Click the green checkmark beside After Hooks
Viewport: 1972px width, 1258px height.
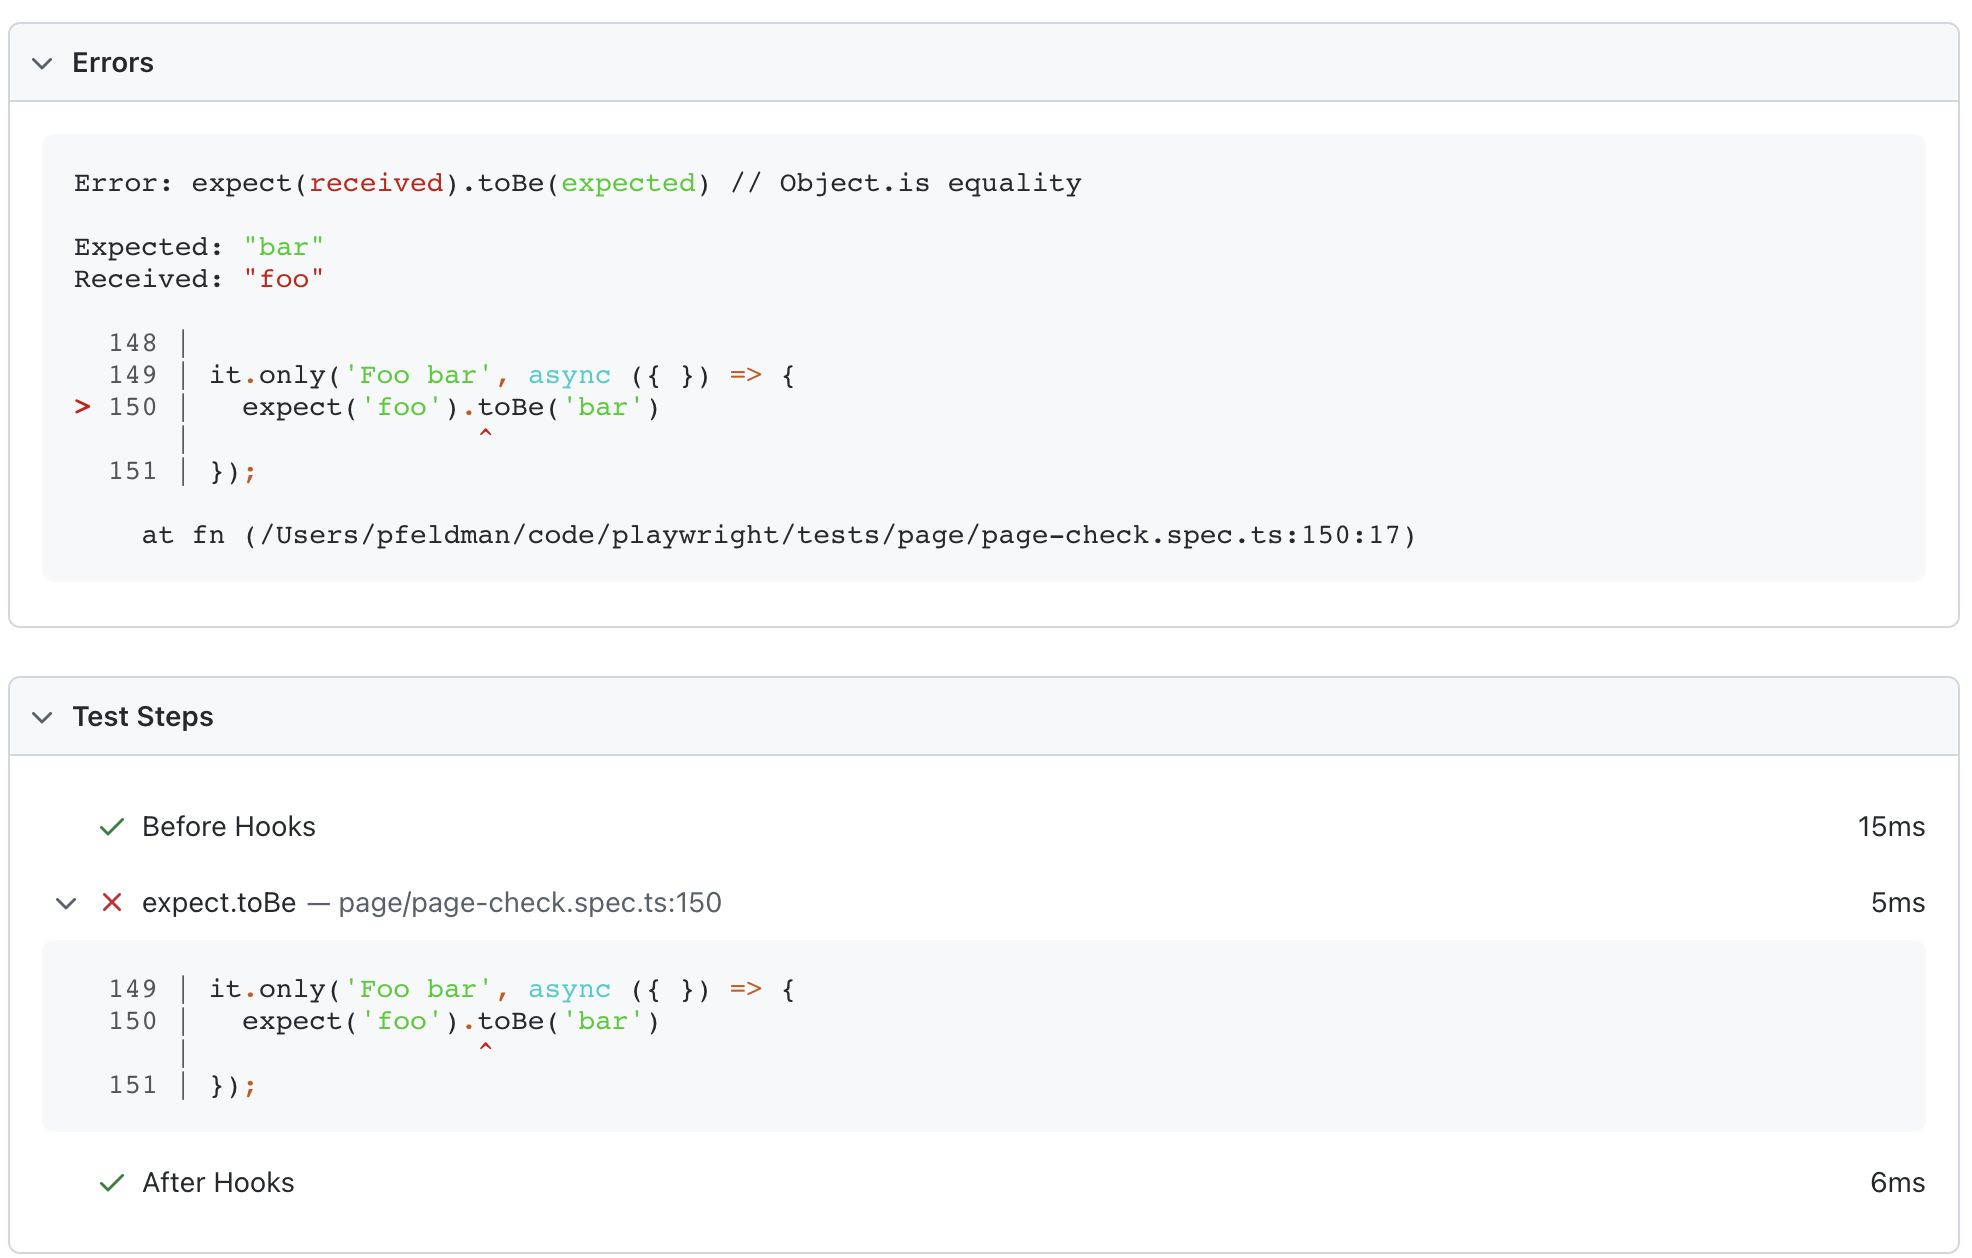(x=112, y=1182)
